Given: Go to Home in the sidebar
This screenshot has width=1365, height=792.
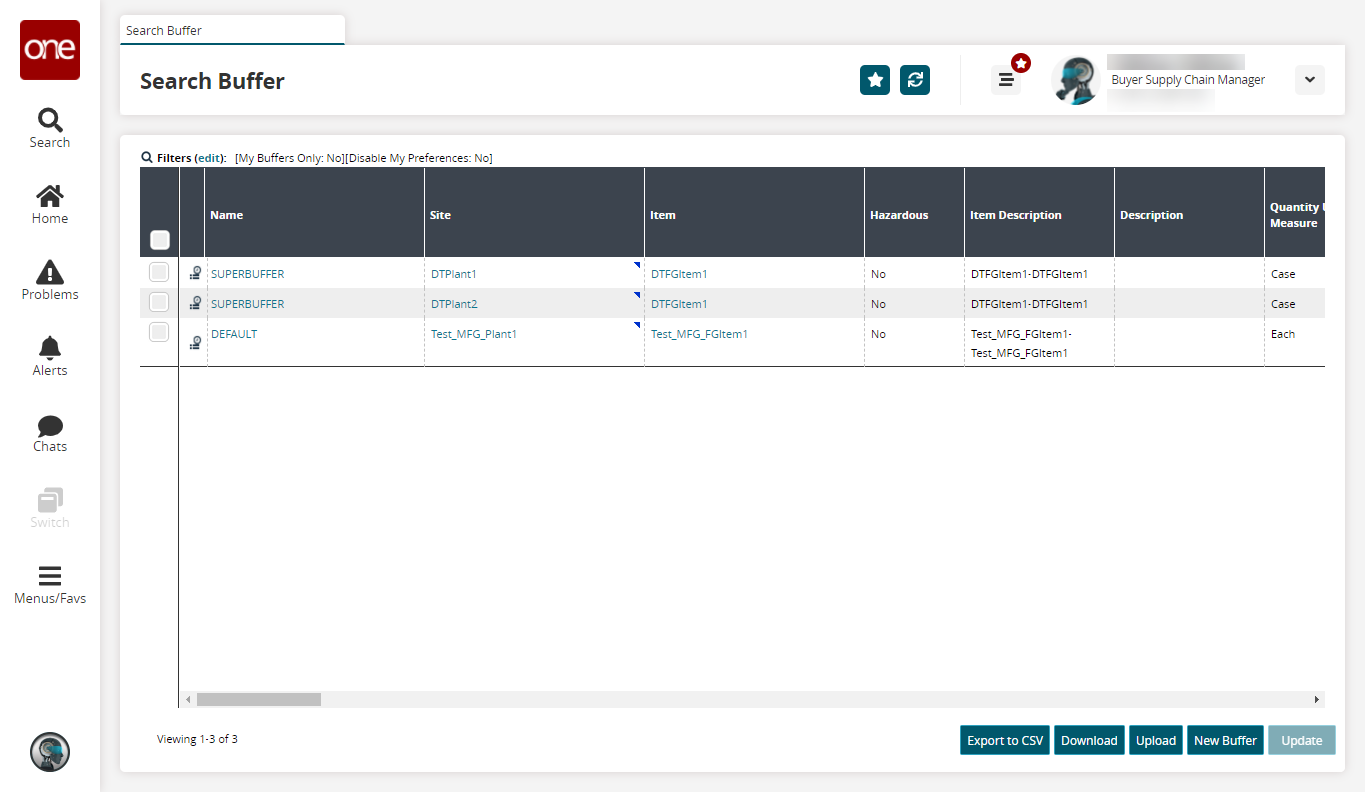Looking at the screenshot, I should (50, 204).
